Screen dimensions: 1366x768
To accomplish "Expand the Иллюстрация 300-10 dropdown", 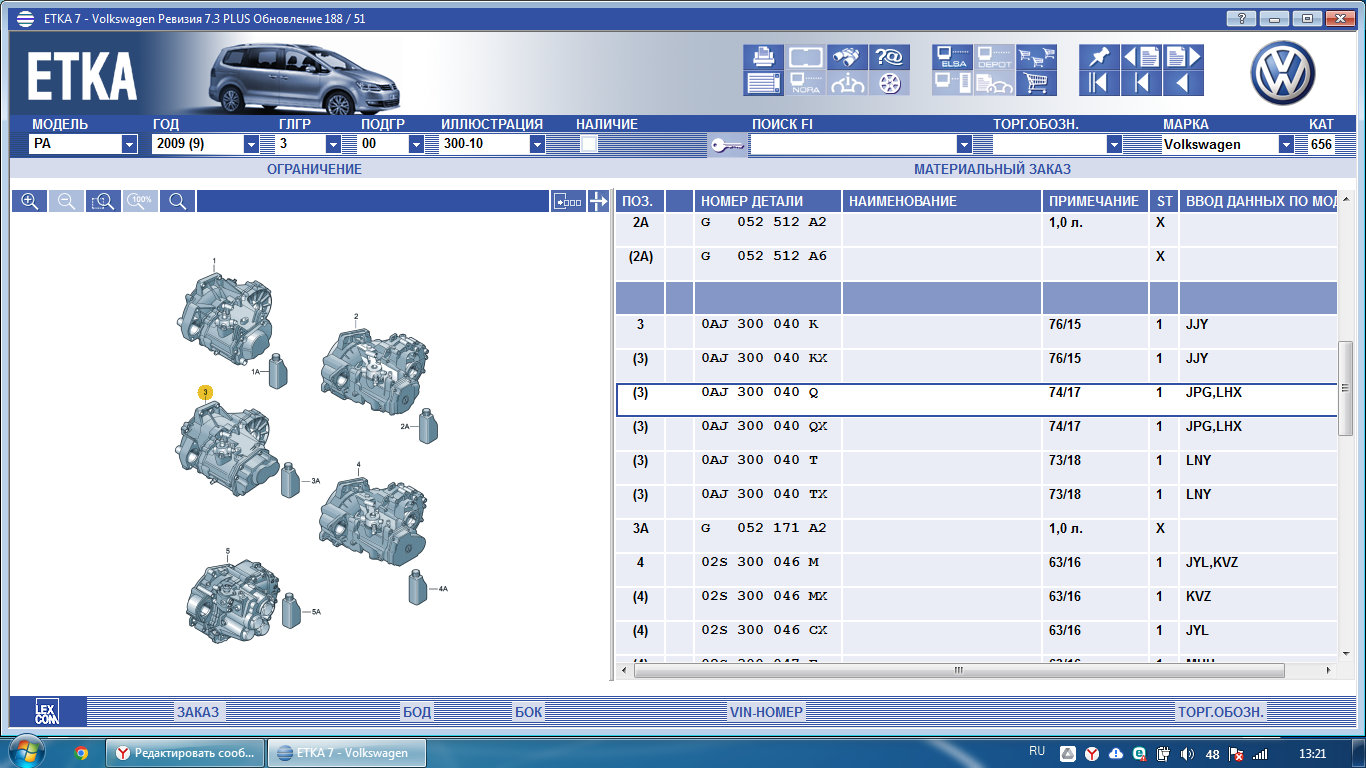I will [537, 144].
